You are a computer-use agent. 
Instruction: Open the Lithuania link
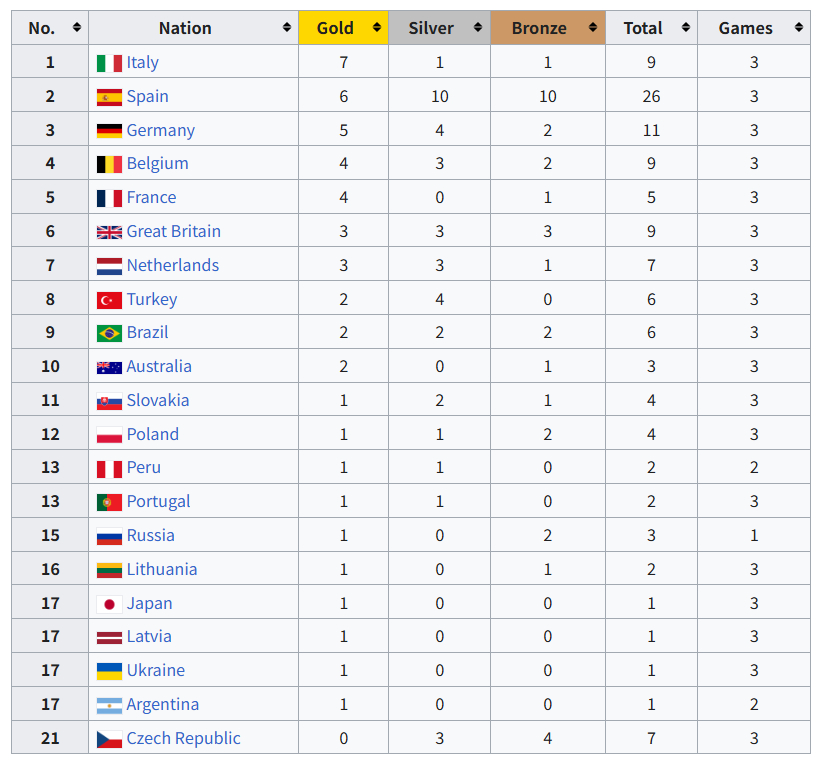(x=162, y=569)
